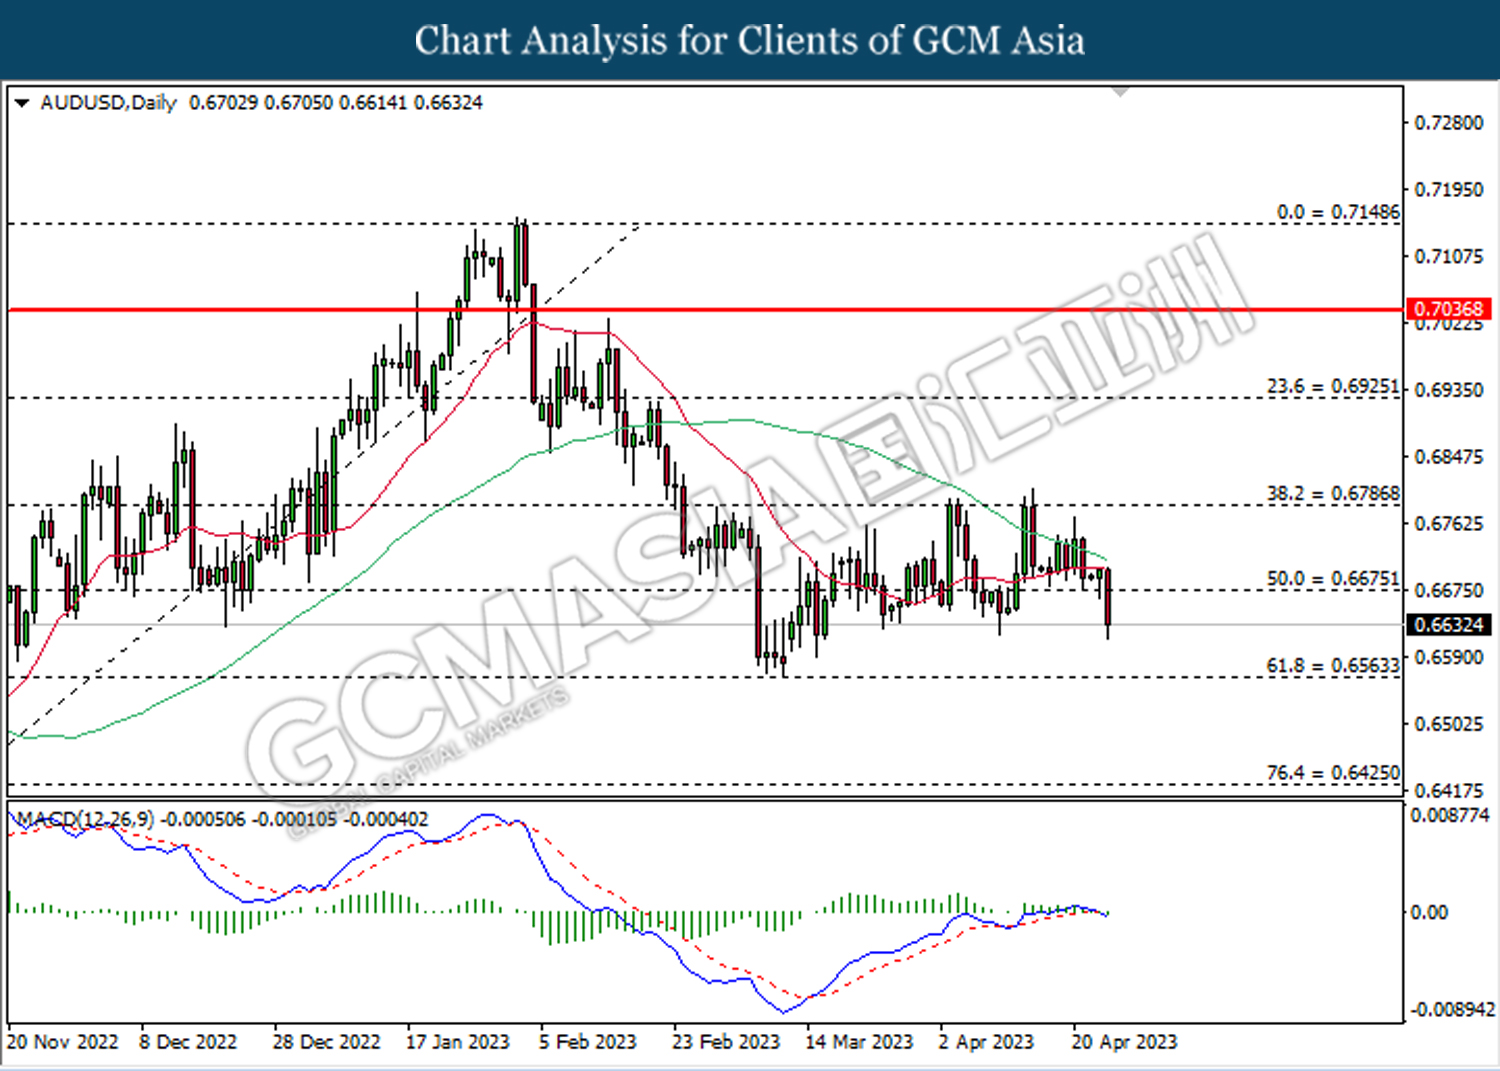Click the 0.65900 price axis value
1500x1071 pixels.
pyautogui.click(x=1449, y=657)
